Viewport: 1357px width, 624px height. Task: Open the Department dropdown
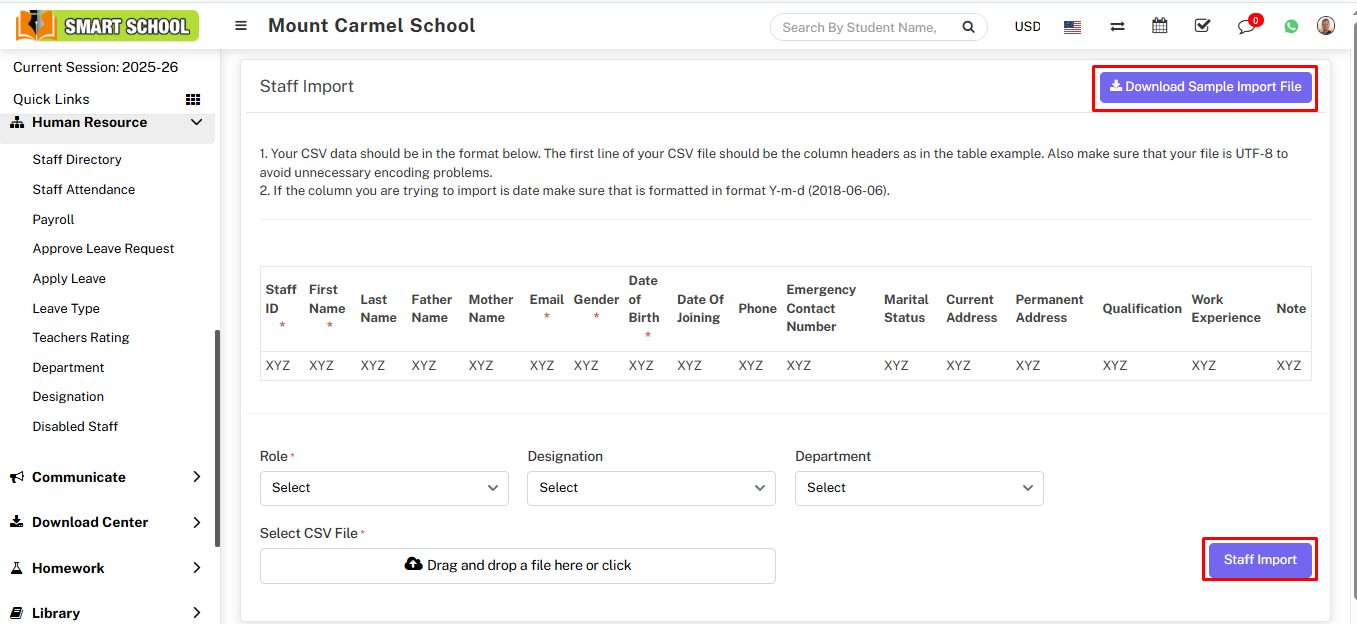[x=919, y=488]
